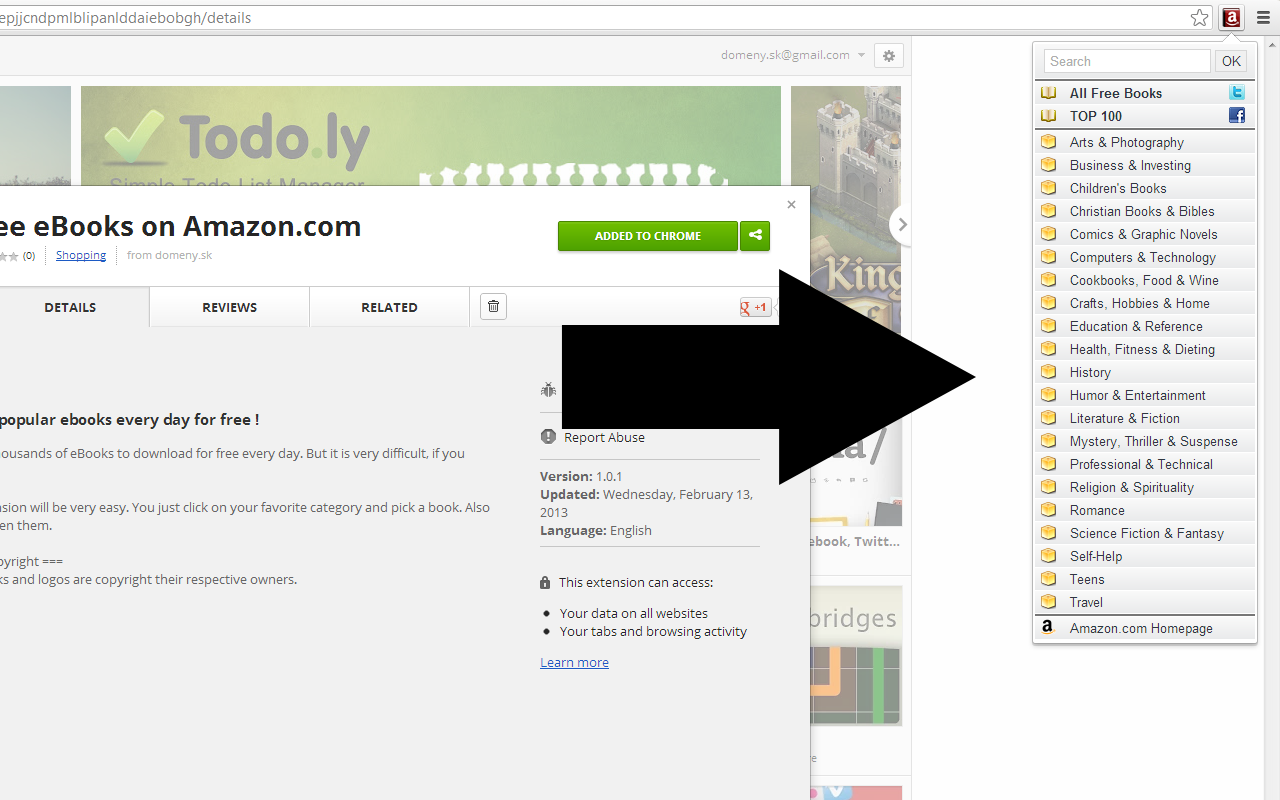Click the bridges game thumbnail
1280x800 pixels.
(855, 655)
